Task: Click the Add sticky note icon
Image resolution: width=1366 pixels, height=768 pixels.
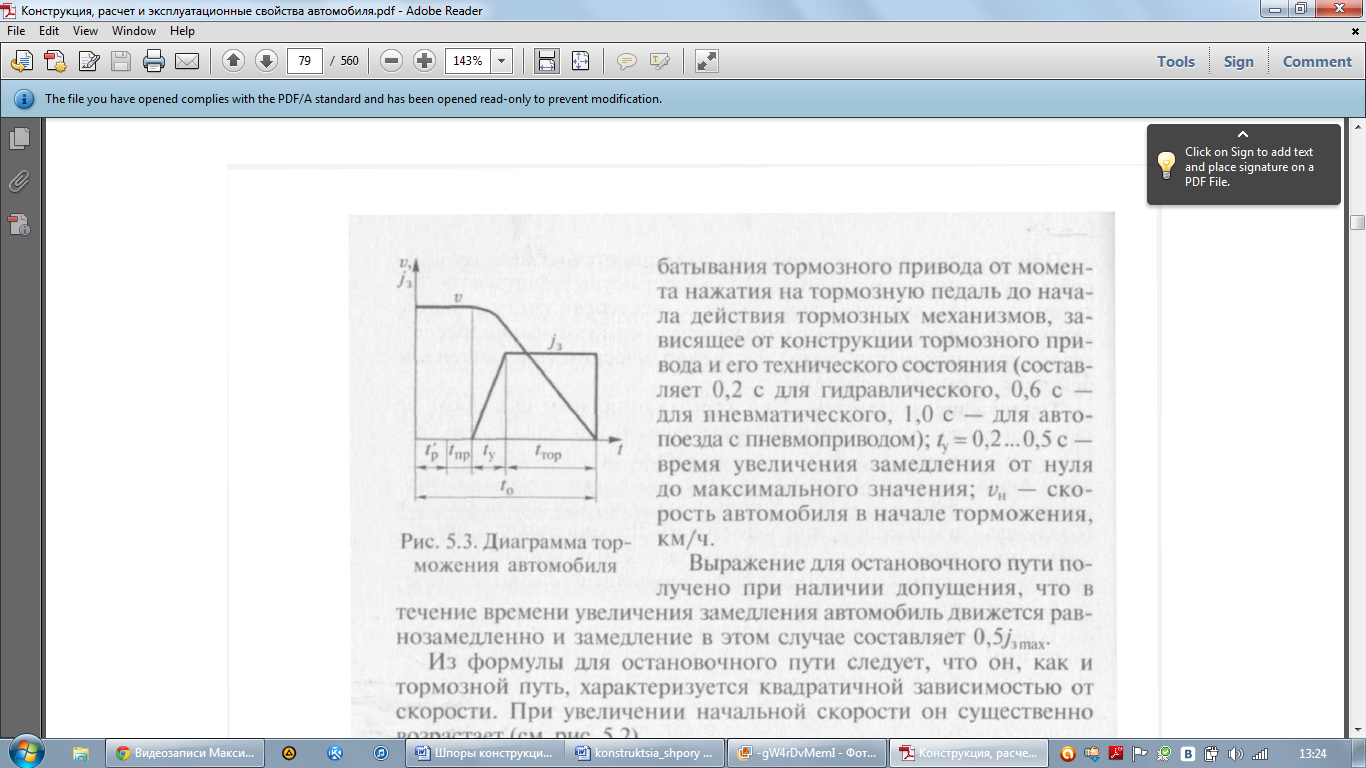Action: (627, 61)
